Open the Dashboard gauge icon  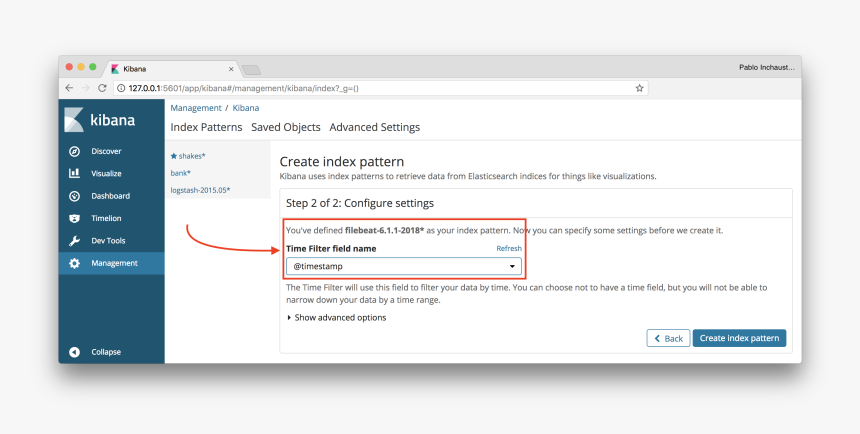click(75, 196)
